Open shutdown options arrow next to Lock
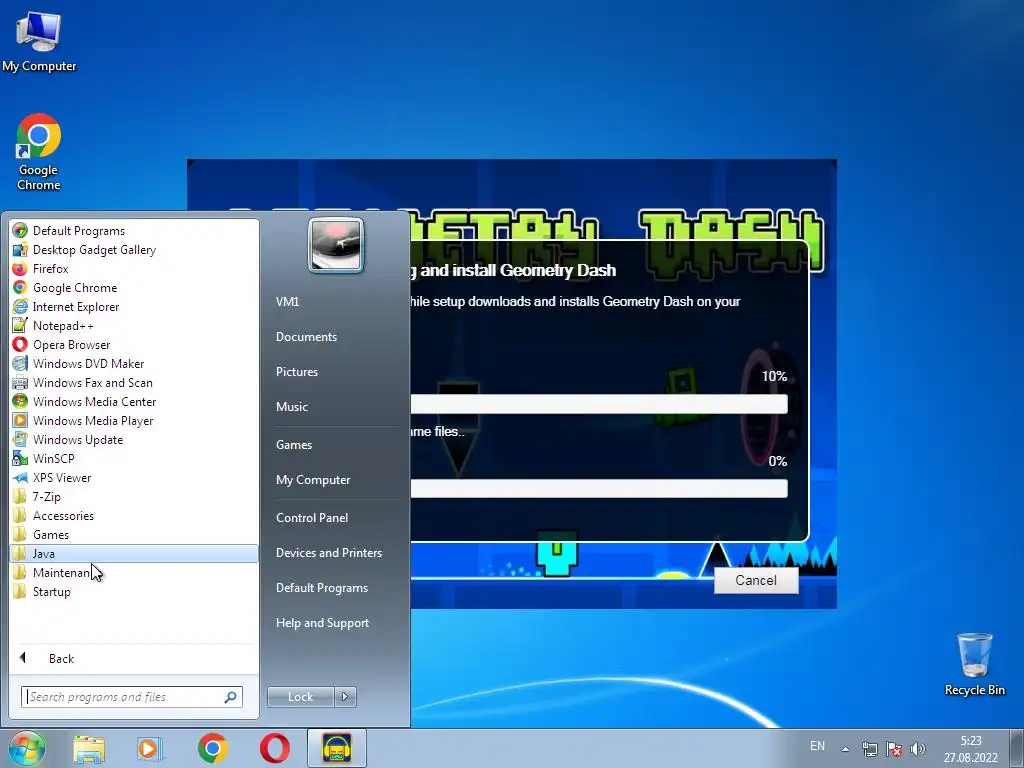 pos(345,697)
